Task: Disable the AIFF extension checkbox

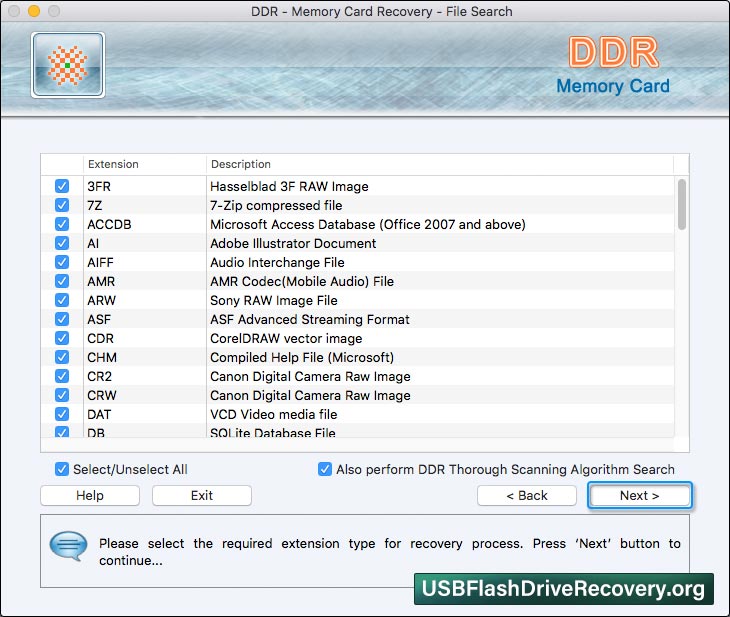Action: pyautogui.click(x=61, y=262)
